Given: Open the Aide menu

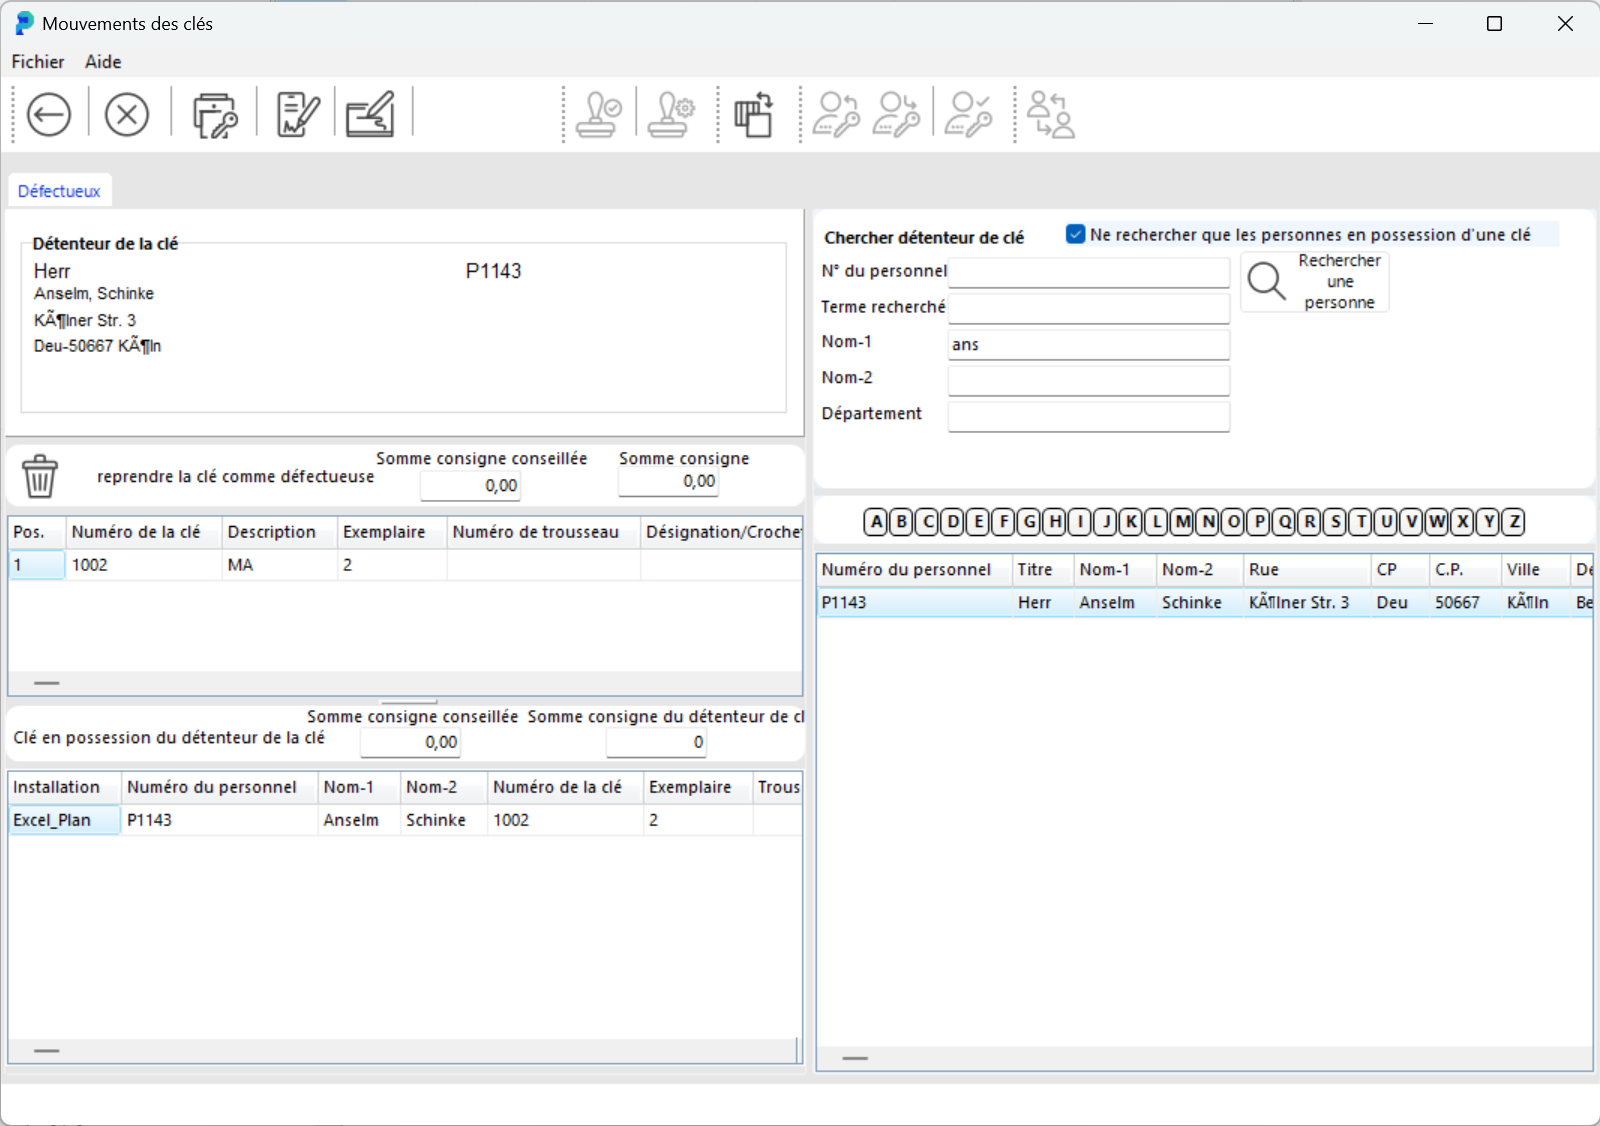Looking at the screenshot, I should pyautogui.click(x=103, y=62).
